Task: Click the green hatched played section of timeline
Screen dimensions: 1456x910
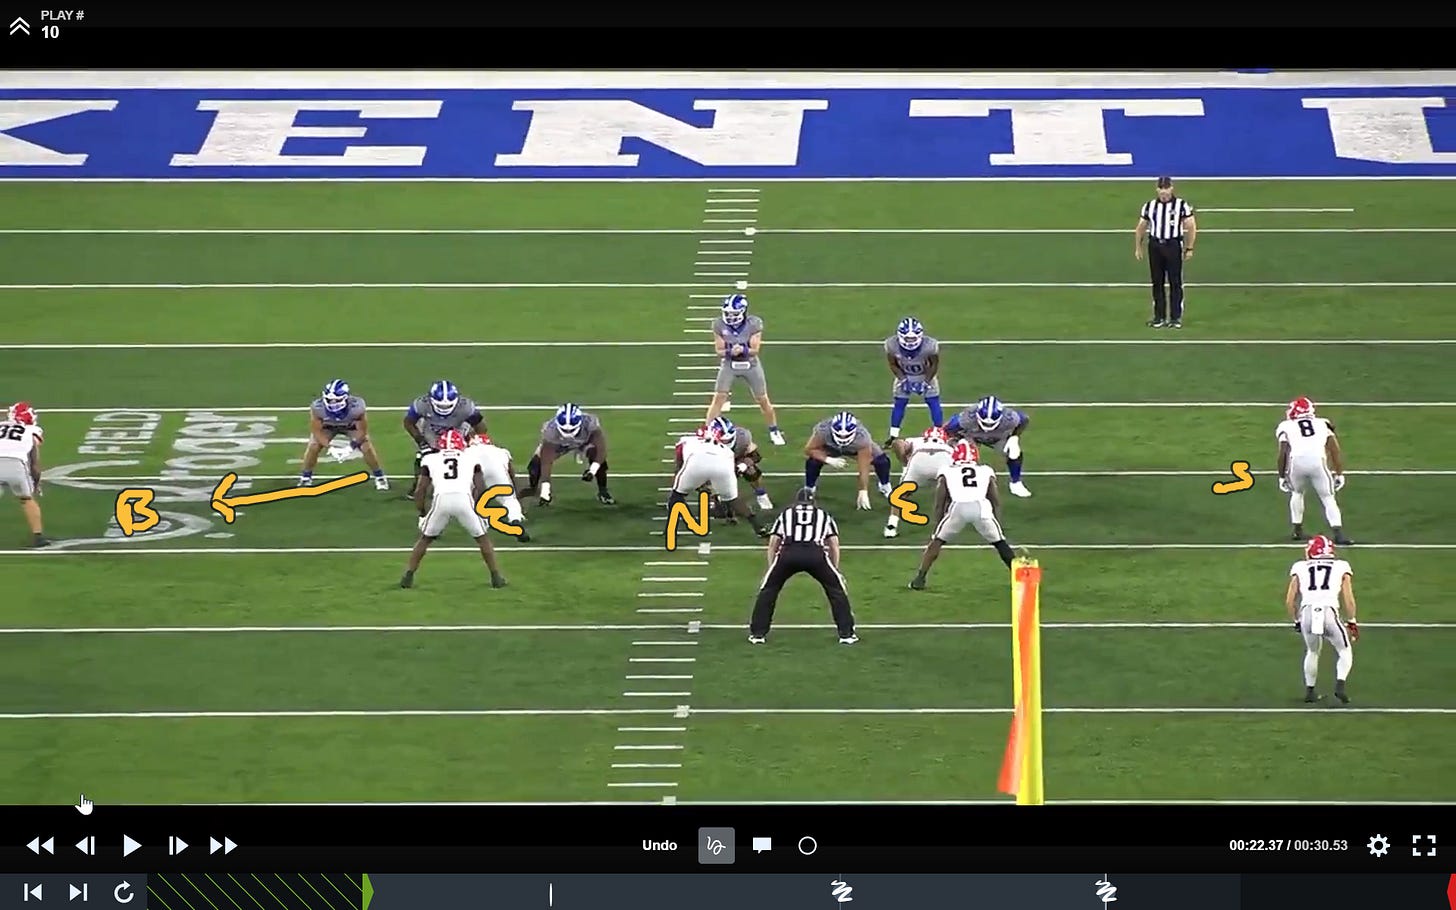Action: [x=255, y=892]
